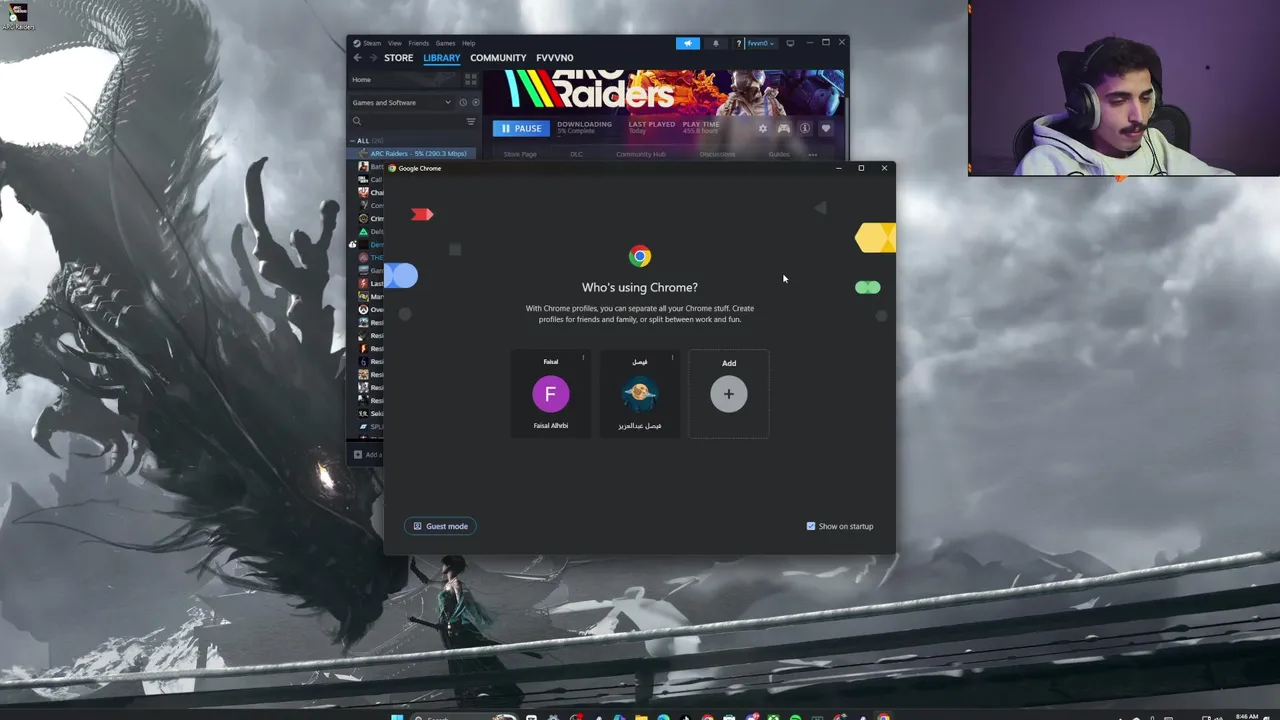Open advanced filter icon beside library search
Viewport: 1280px width, 720px height.
click(471, 121)
